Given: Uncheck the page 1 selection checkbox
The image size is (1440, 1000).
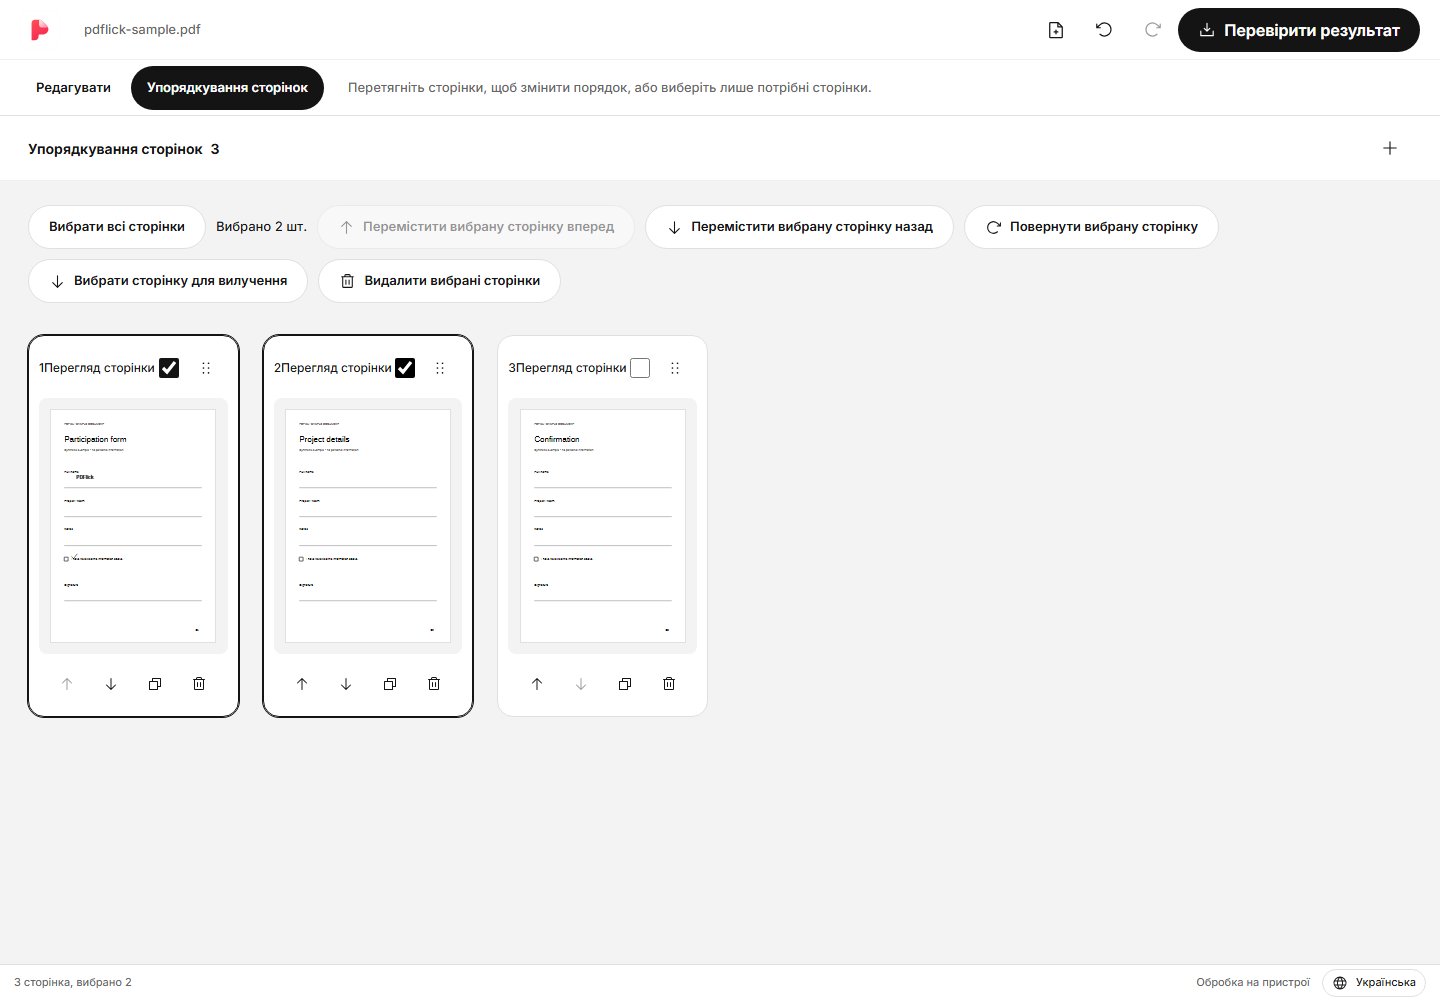Looking at the screenshot, I should point(169,368).
